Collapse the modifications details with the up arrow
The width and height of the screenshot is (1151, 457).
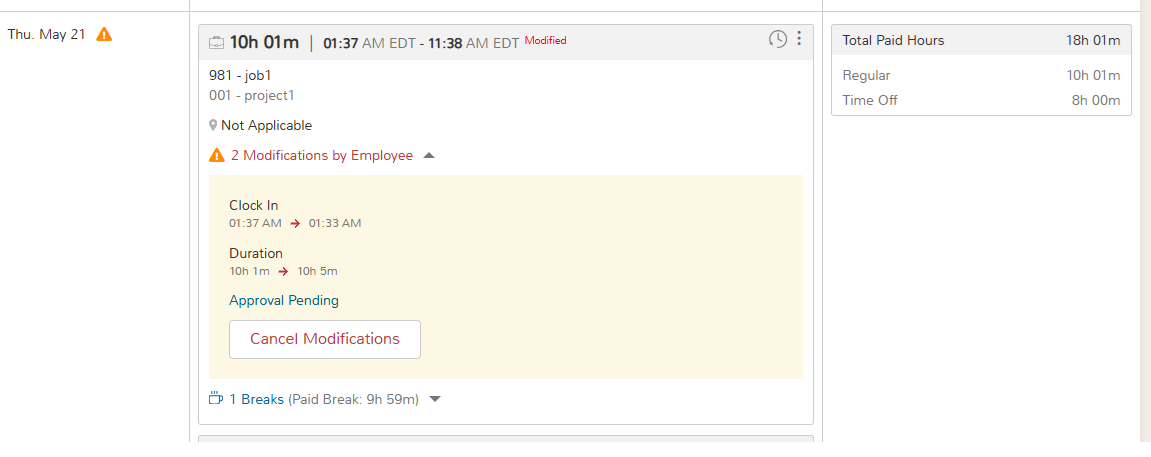[429, 156]
